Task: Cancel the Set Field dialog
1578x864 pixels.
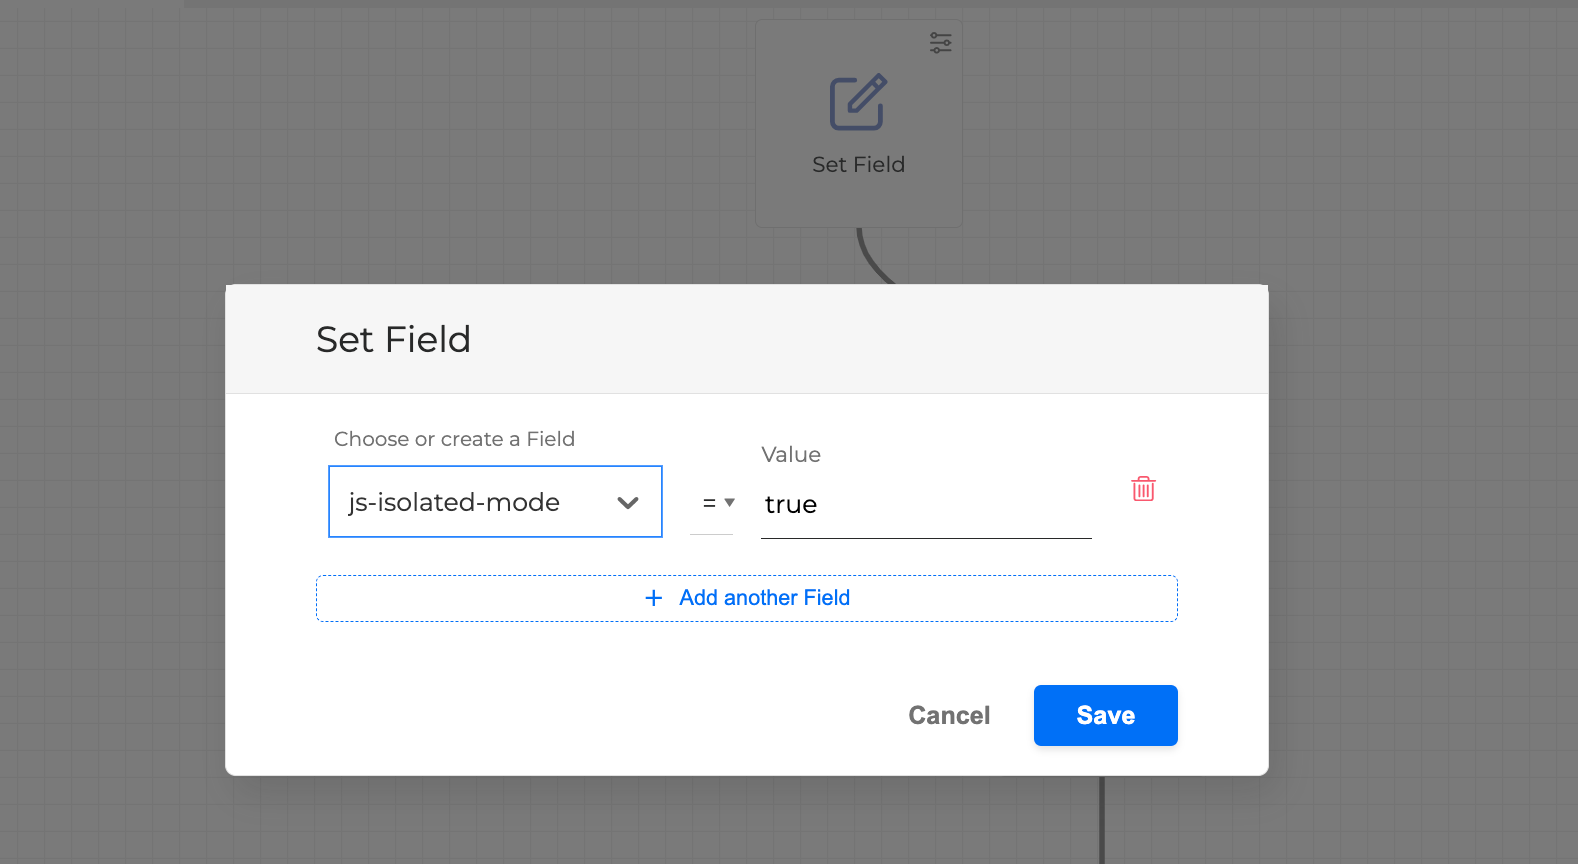Action: click(x=948, y=716)
